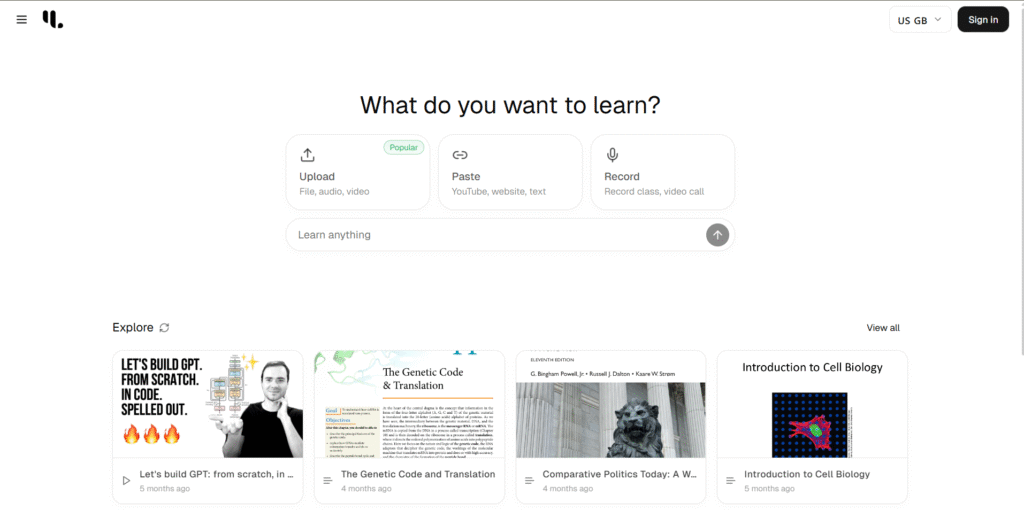The height and width of the screenshot is (510, 1024).
Task: Click the 'Record class, video call' subtitle
Action: coord(654,192)
